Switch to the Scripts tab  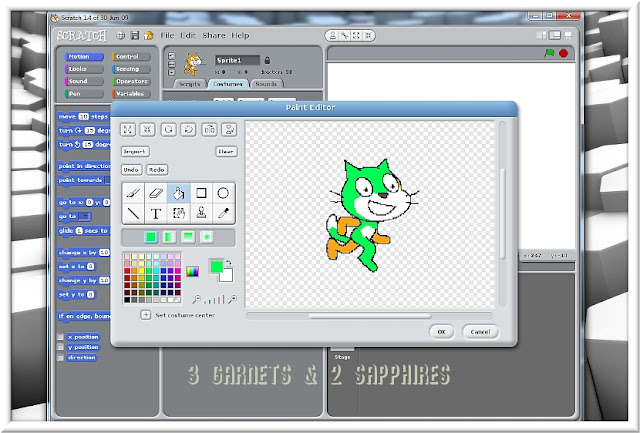[x=190, y=84]
